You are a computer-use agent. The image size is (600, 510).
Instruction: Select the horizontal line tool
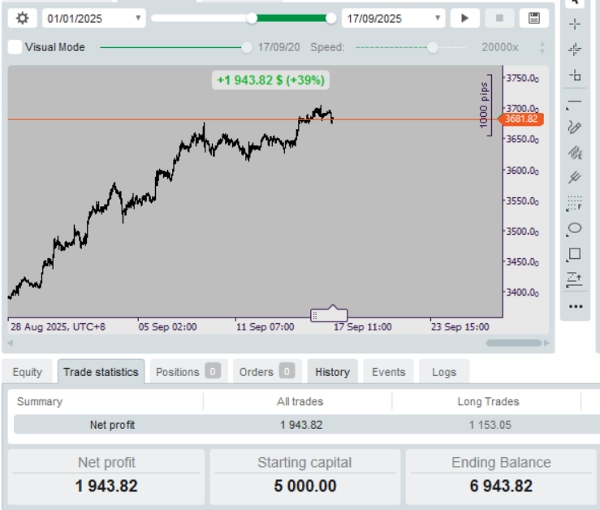tap(574, 101)
